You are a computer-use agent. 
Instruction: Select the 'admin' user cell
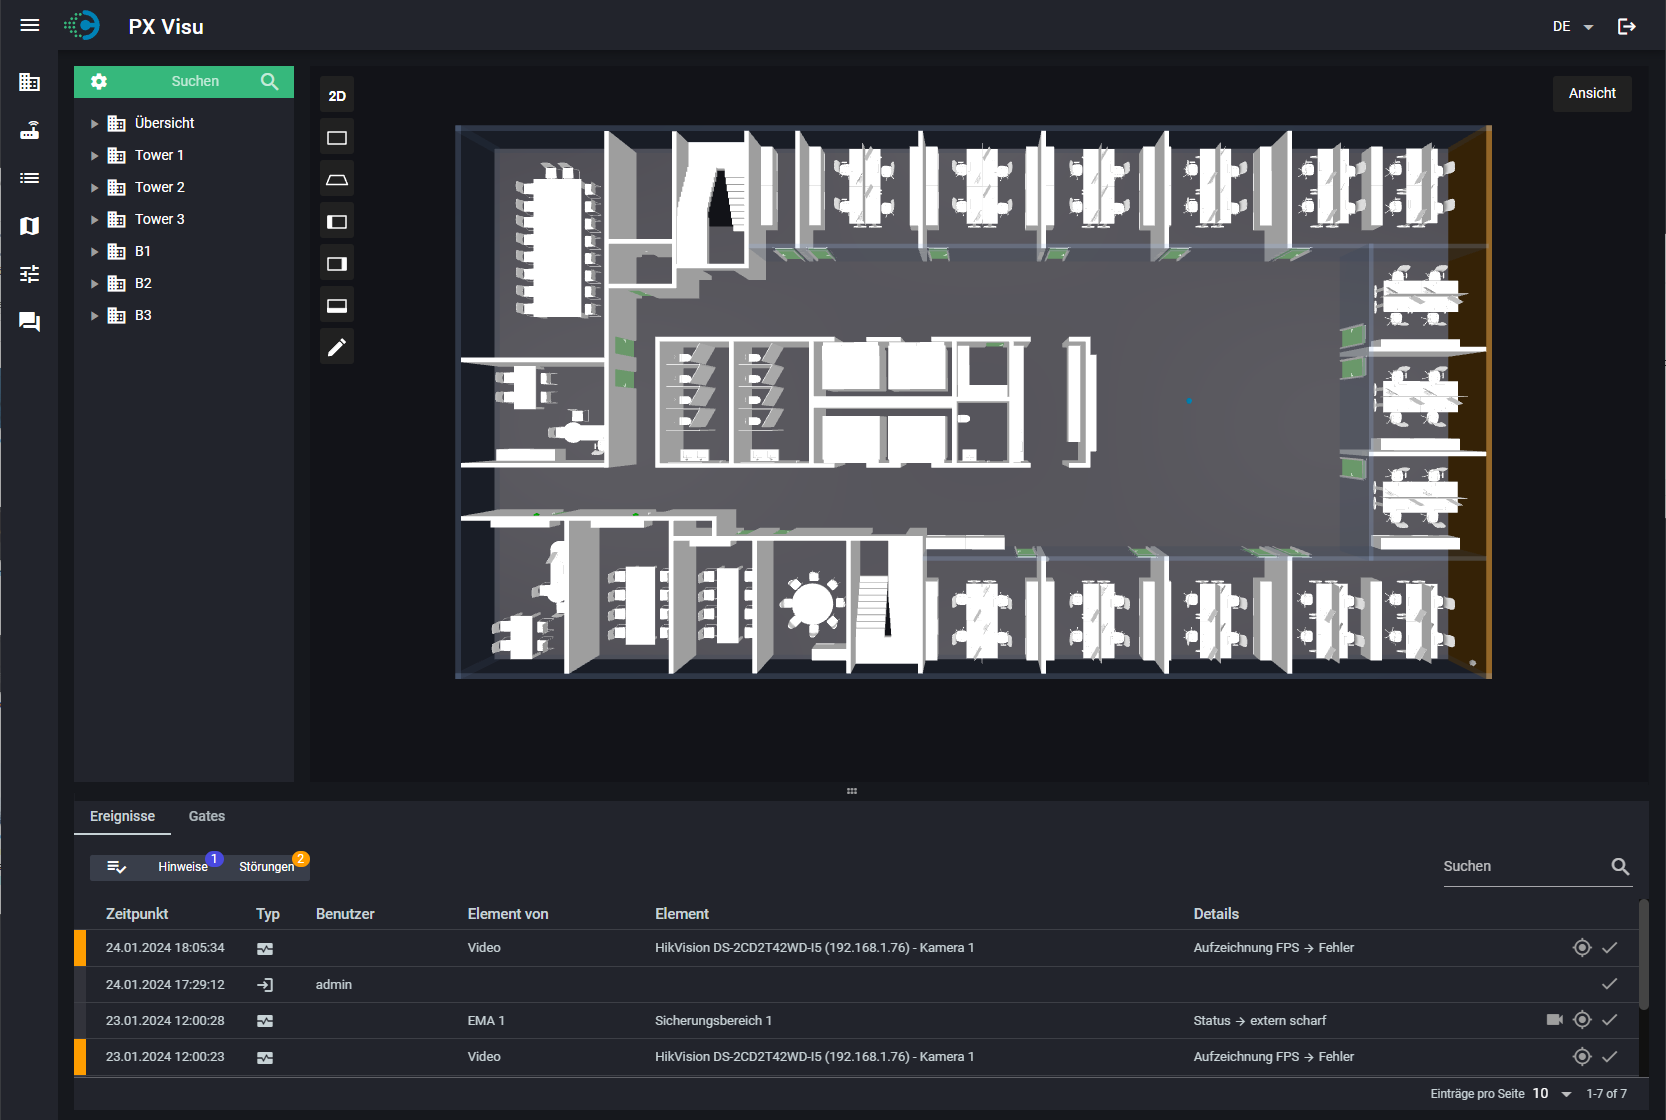pyautogui.click(x=334, y=984)
